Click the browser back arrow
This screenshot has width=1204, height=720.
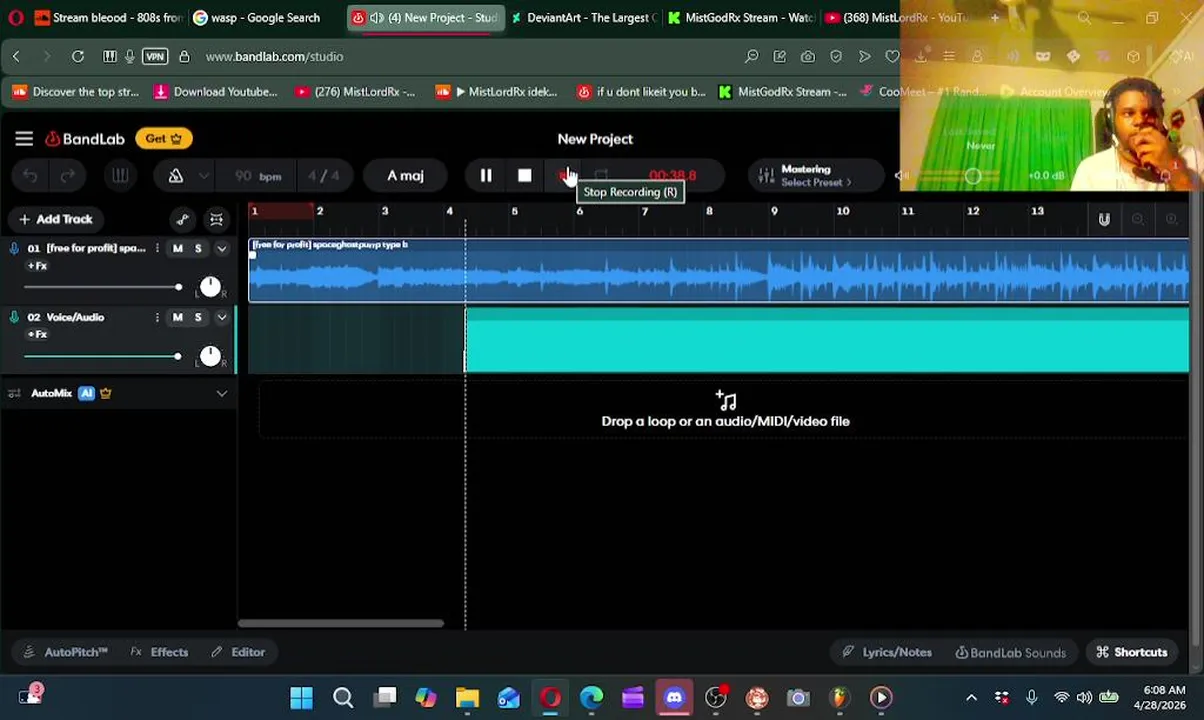point(16,57)
